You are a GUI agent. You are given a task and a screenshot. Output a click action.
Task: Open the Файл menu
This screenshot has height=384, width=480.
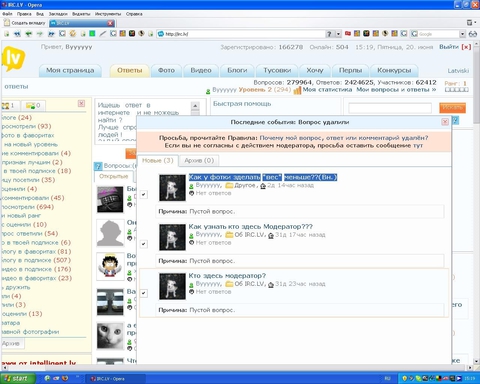pyautogui.click(x=7, y=14)
